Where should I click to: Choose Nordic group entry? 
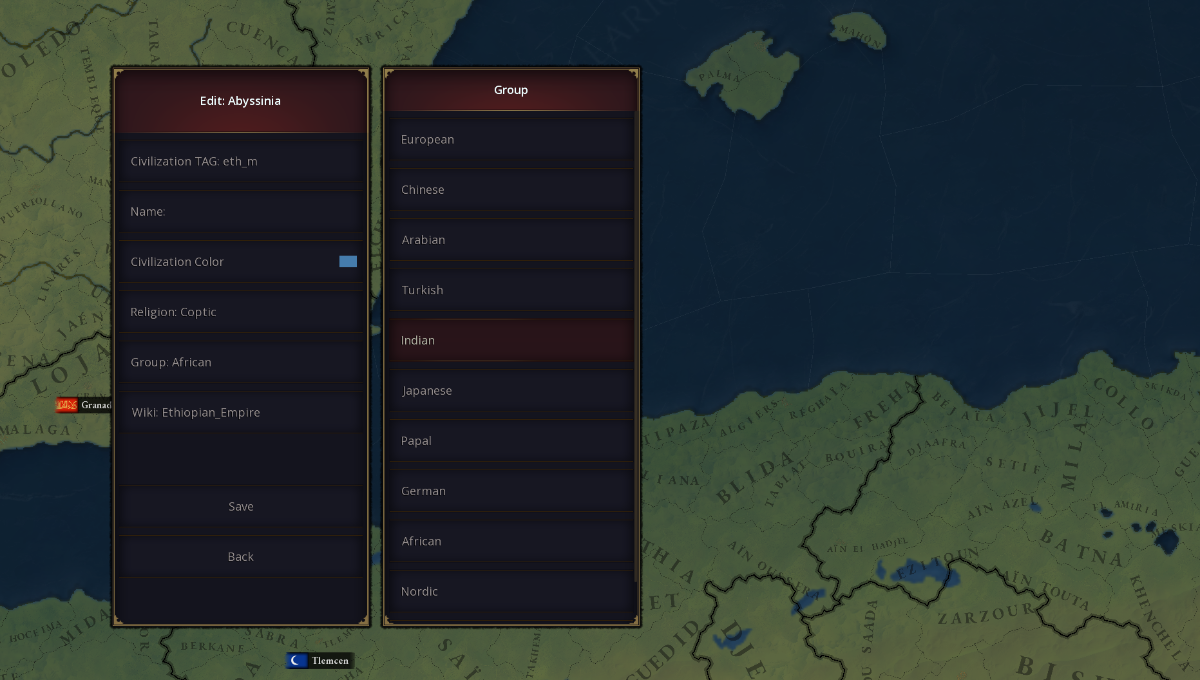pos(511,590)
